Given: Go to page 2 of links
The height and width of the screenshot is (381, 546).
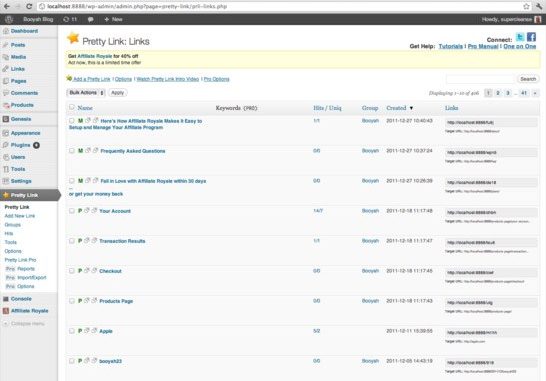Looking at the screenshot, I should 498,93.
